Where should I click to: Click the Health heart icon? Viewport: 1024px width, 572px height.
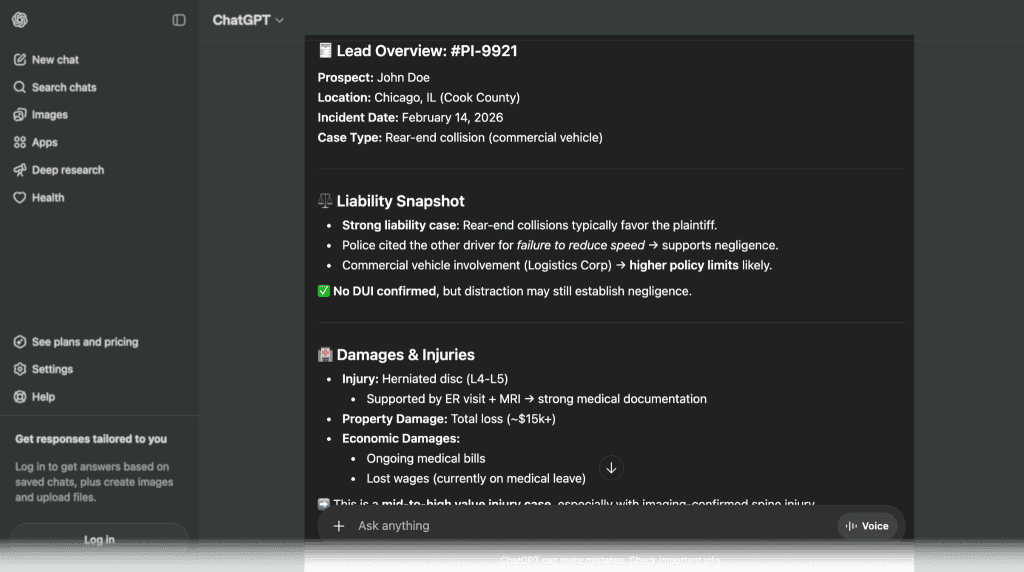(20, 197)
